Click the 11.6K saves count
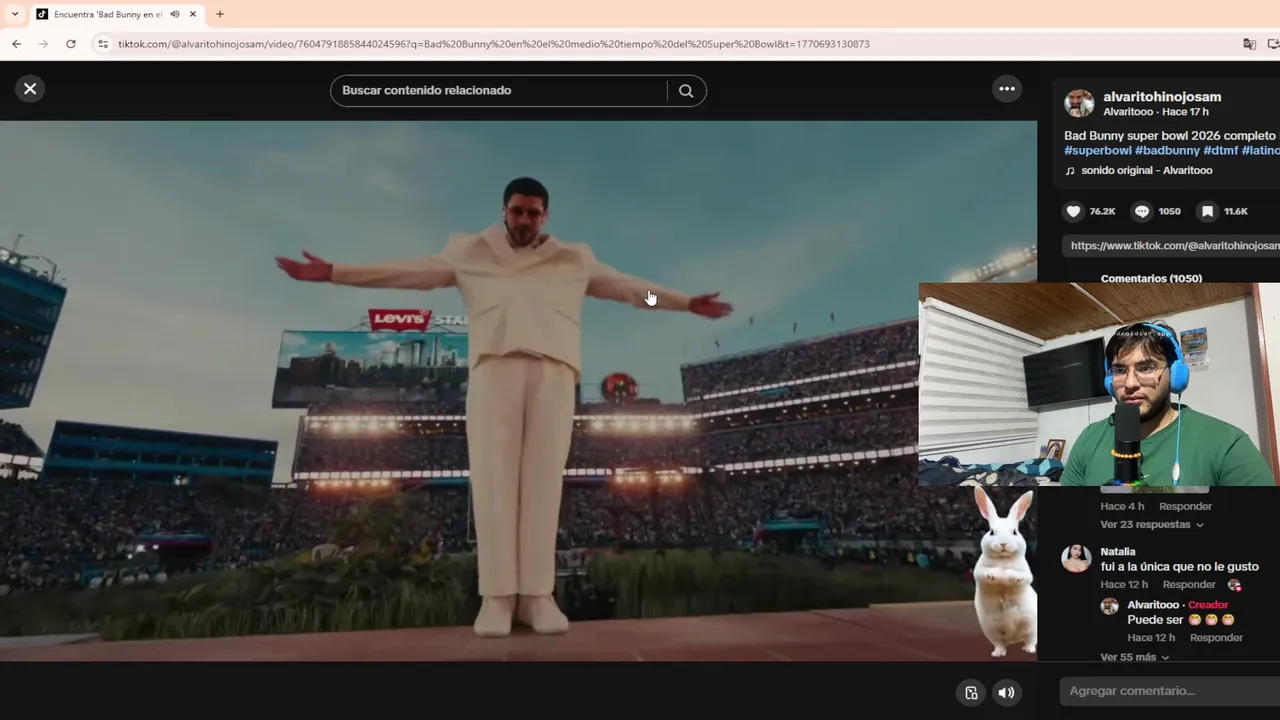 pos(1236,212)
